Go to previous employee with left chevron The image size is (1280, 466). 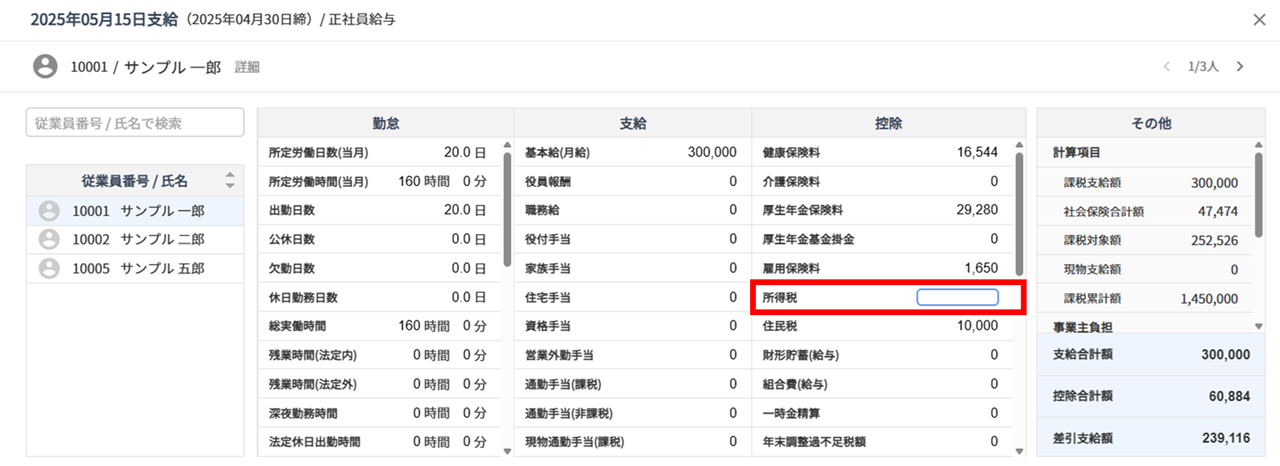[x=1166, y=67]
